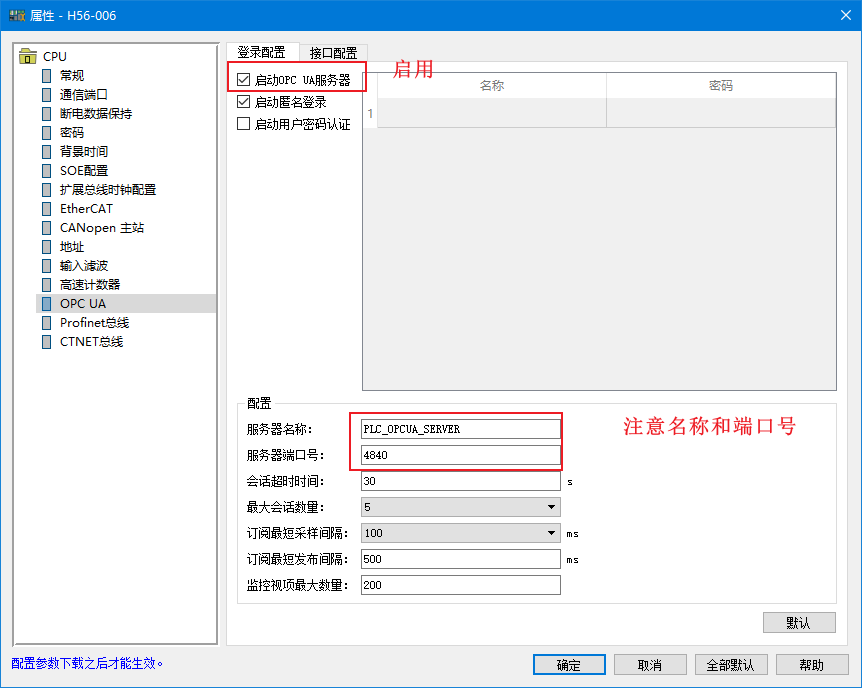Click the 帮助 button
This screenshot has width=862, height=688.
[812, 665]
